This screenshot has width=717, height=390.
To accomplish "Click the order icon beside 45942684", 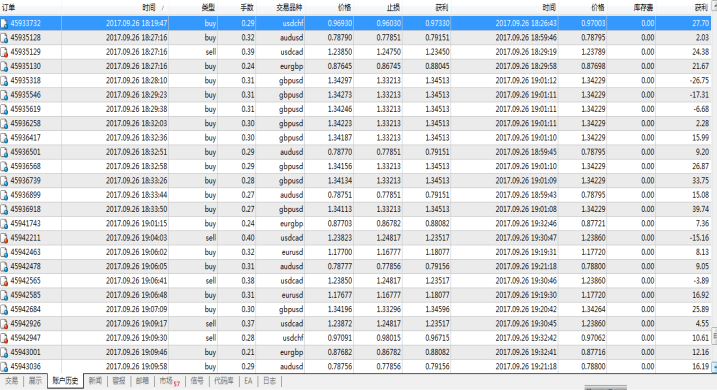I will 4,310.
